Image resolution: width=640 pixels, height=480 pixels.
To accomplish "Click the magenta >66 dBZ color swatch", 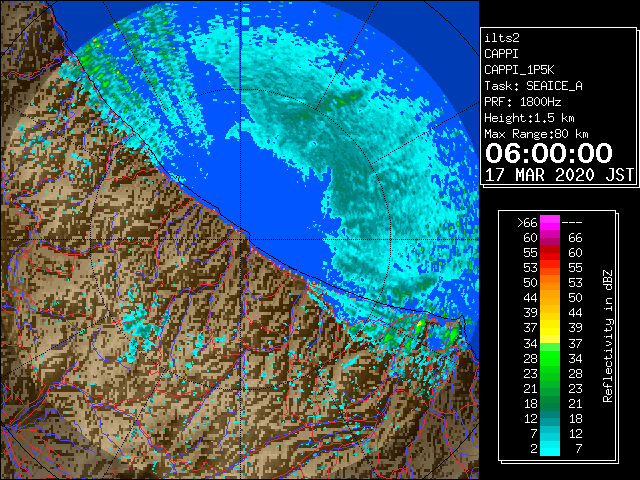I will point(549,223).
